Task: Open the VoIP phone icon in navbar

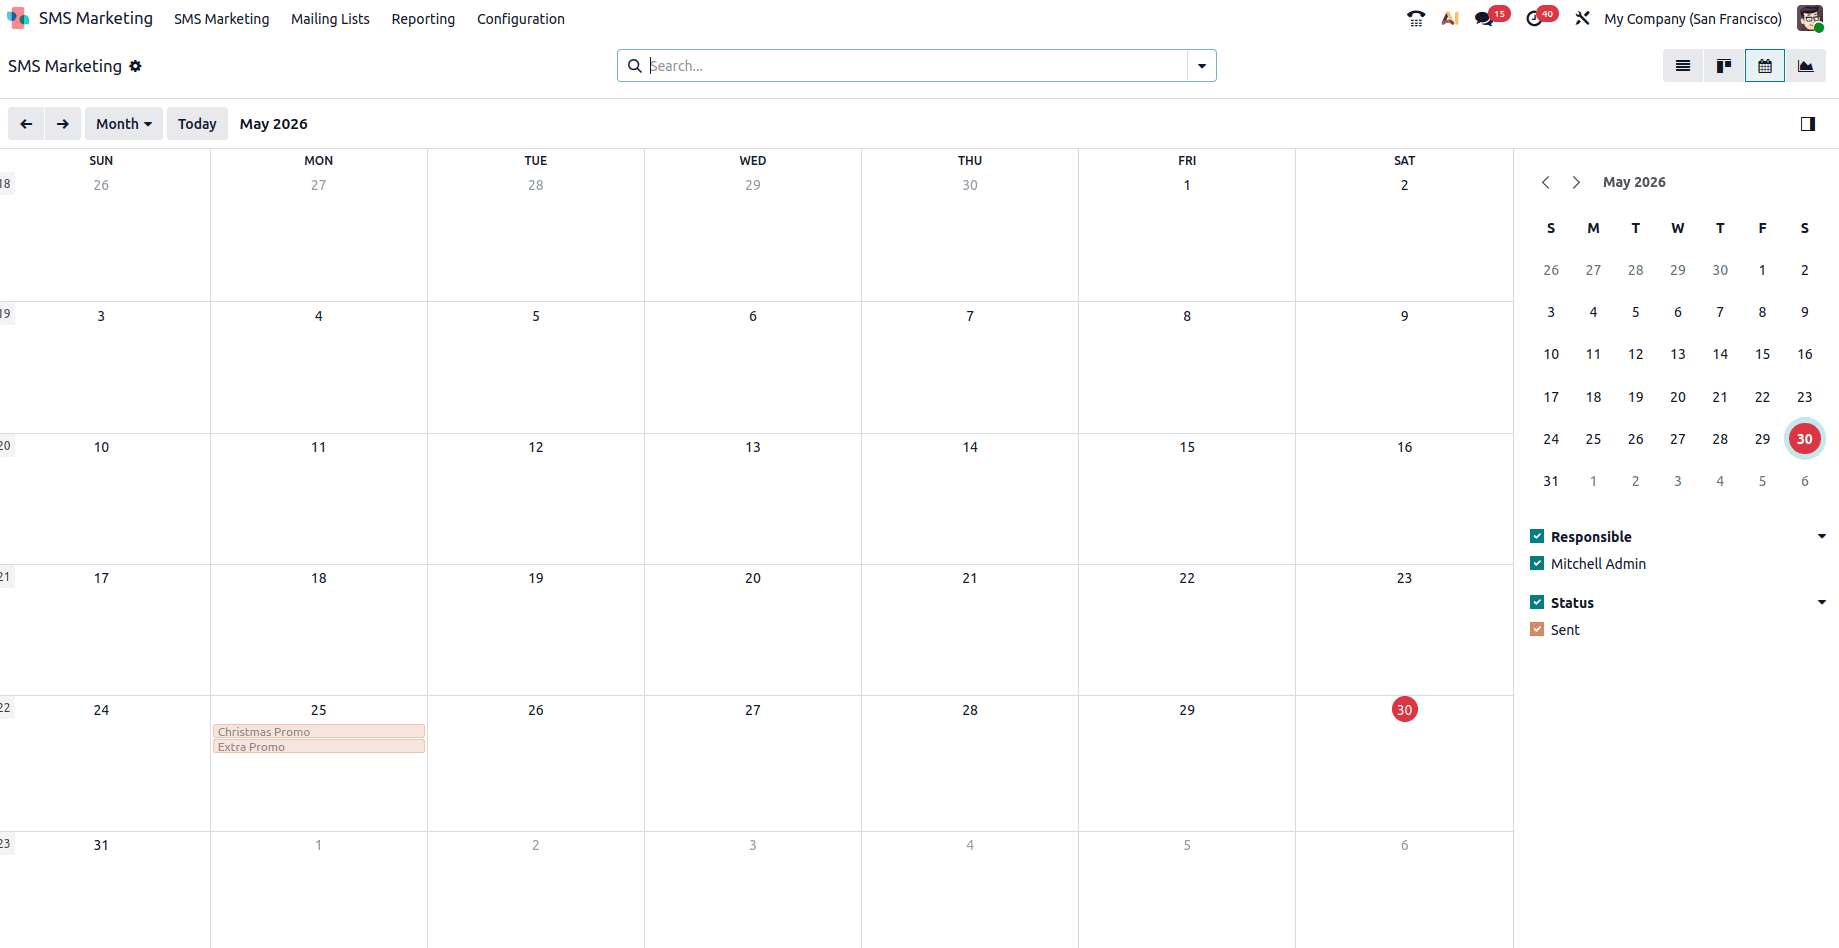Action: point(1416,18)
